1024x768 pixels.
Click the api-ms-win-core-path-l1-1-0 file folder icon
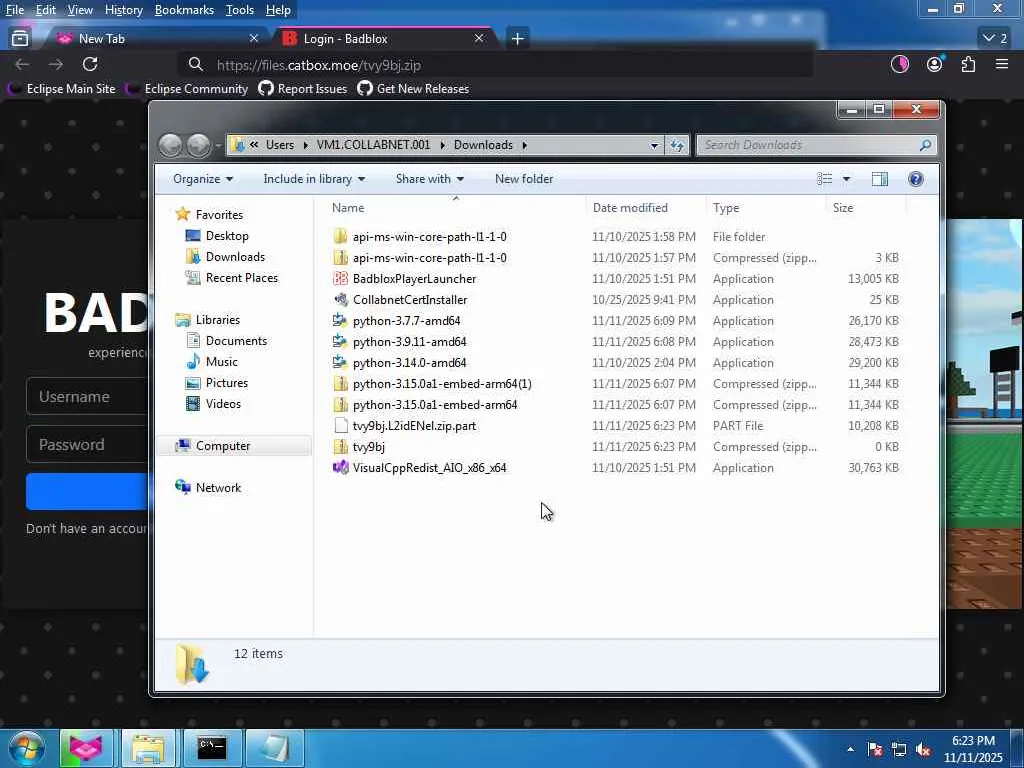tap(340, 236)
